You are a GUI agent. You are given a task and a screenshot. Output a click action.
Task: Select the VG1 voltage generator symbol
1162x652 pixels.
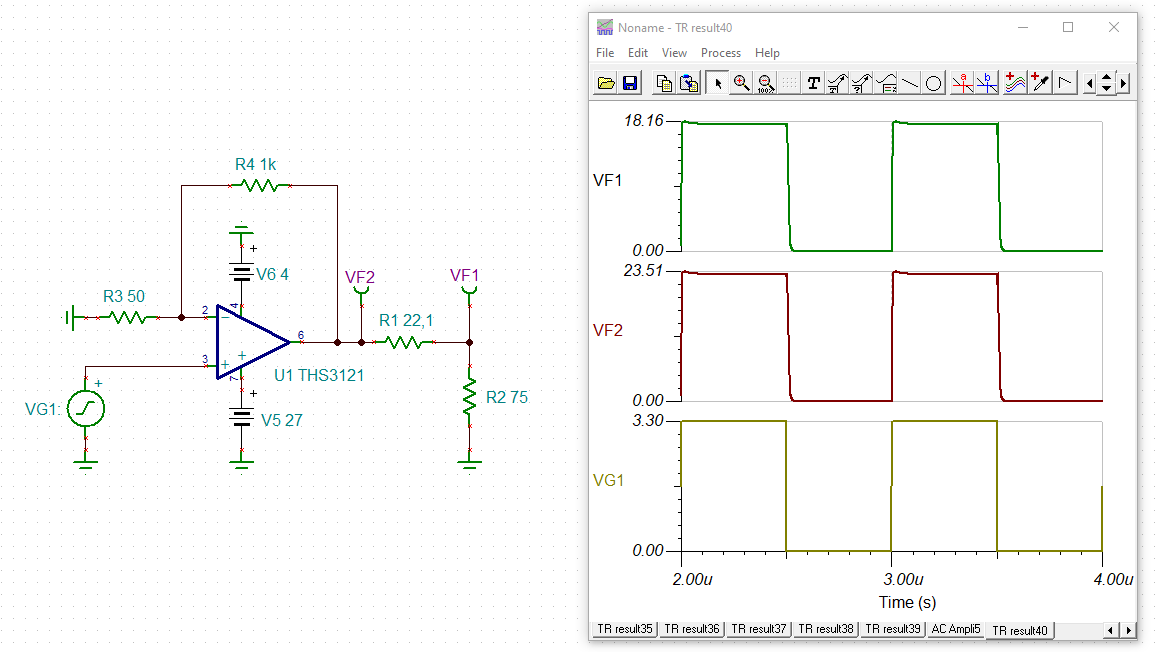pyautogui.click(x=86, y=409)
